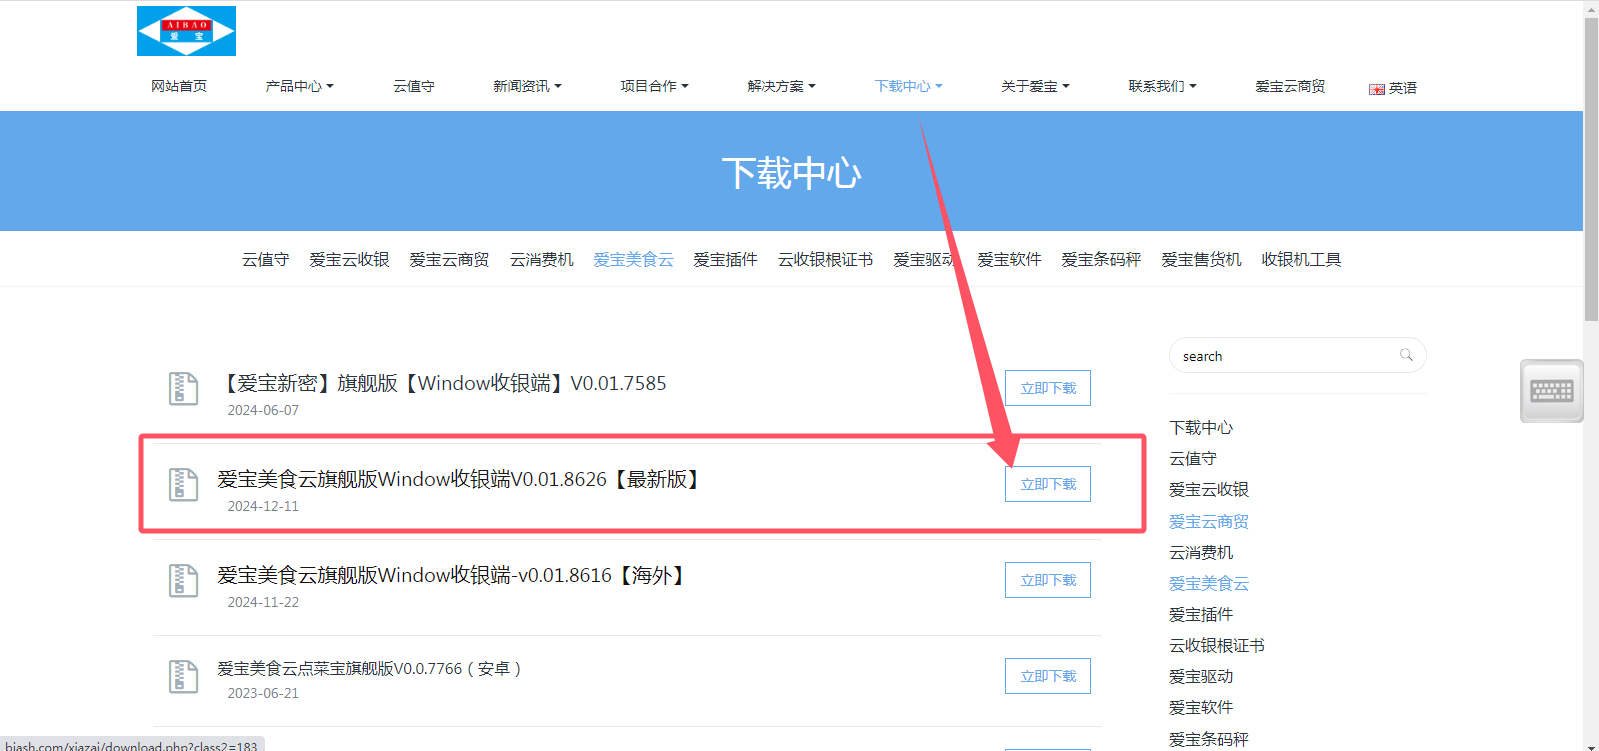Expand the 关于爱宝 dropdown menu
The image size is (1599, 751).
tap(1035, 86)
